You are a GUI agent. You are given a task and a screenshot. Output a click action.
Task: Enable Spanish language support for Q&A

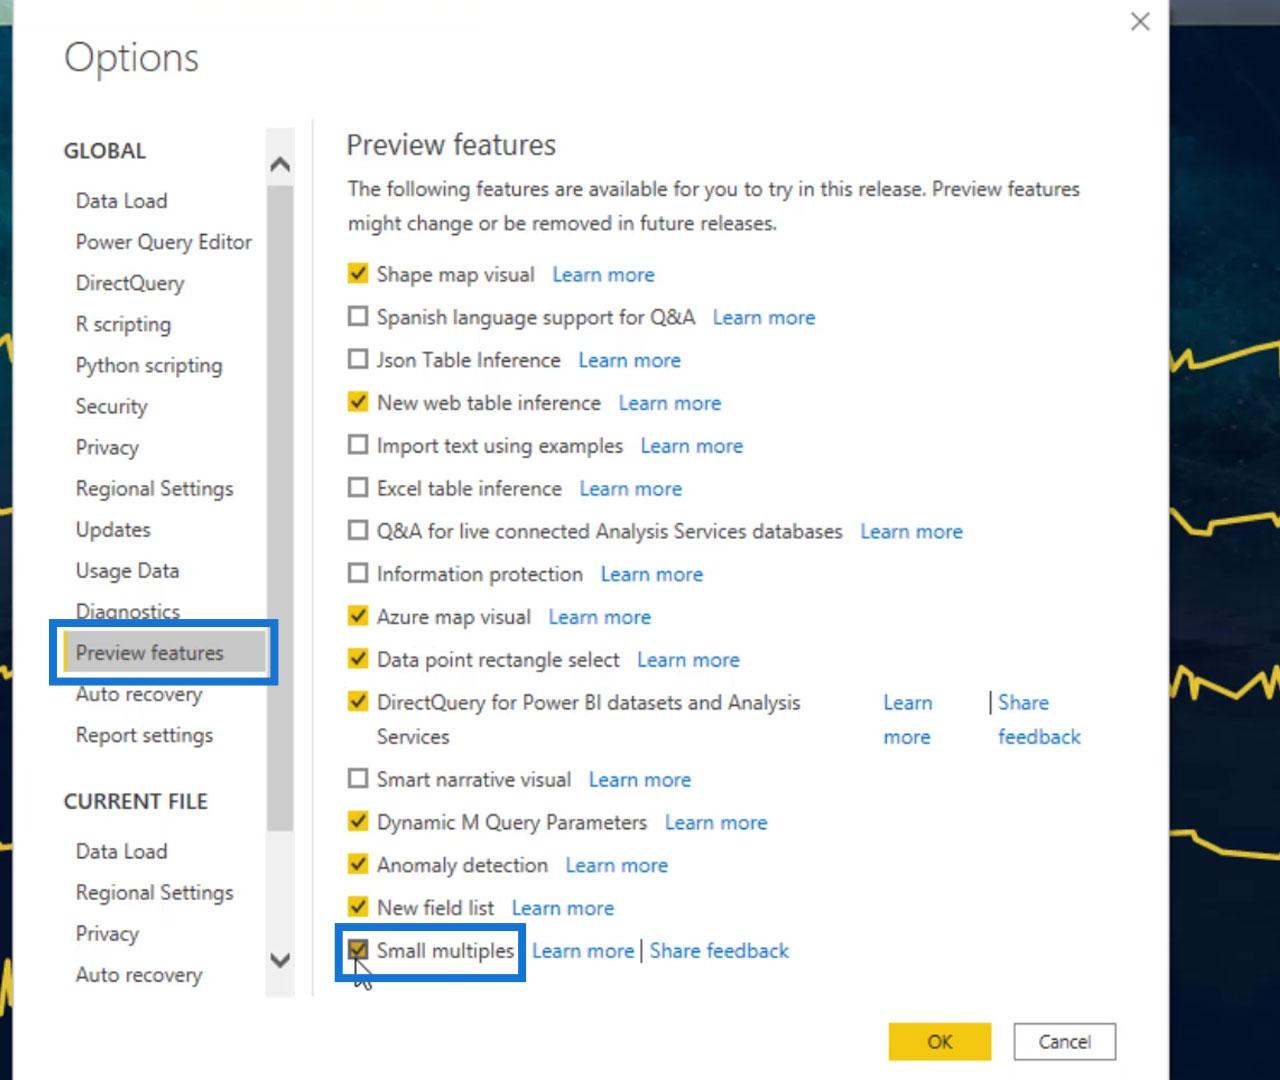pos(357,316)
